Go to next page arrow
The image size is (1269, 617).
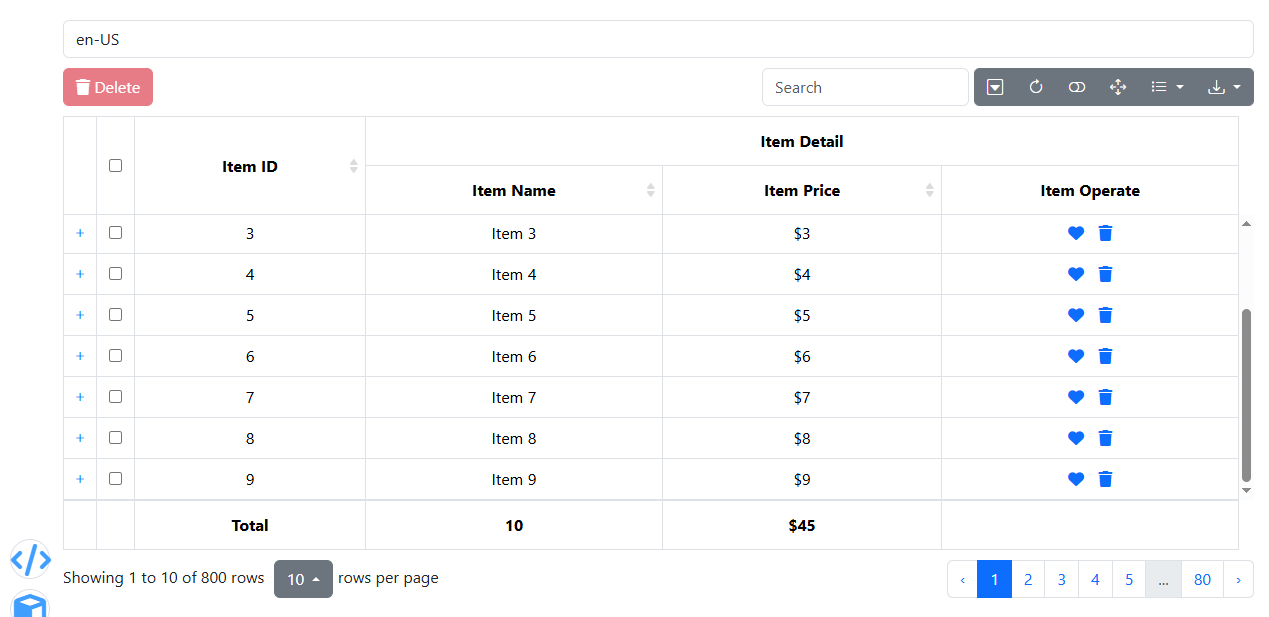1238,579
